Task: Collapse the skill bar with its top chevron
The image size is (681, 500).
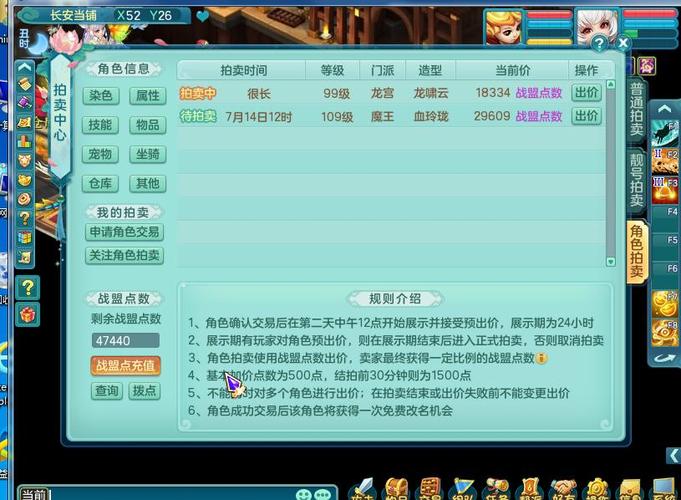Action: coord(664,109)
